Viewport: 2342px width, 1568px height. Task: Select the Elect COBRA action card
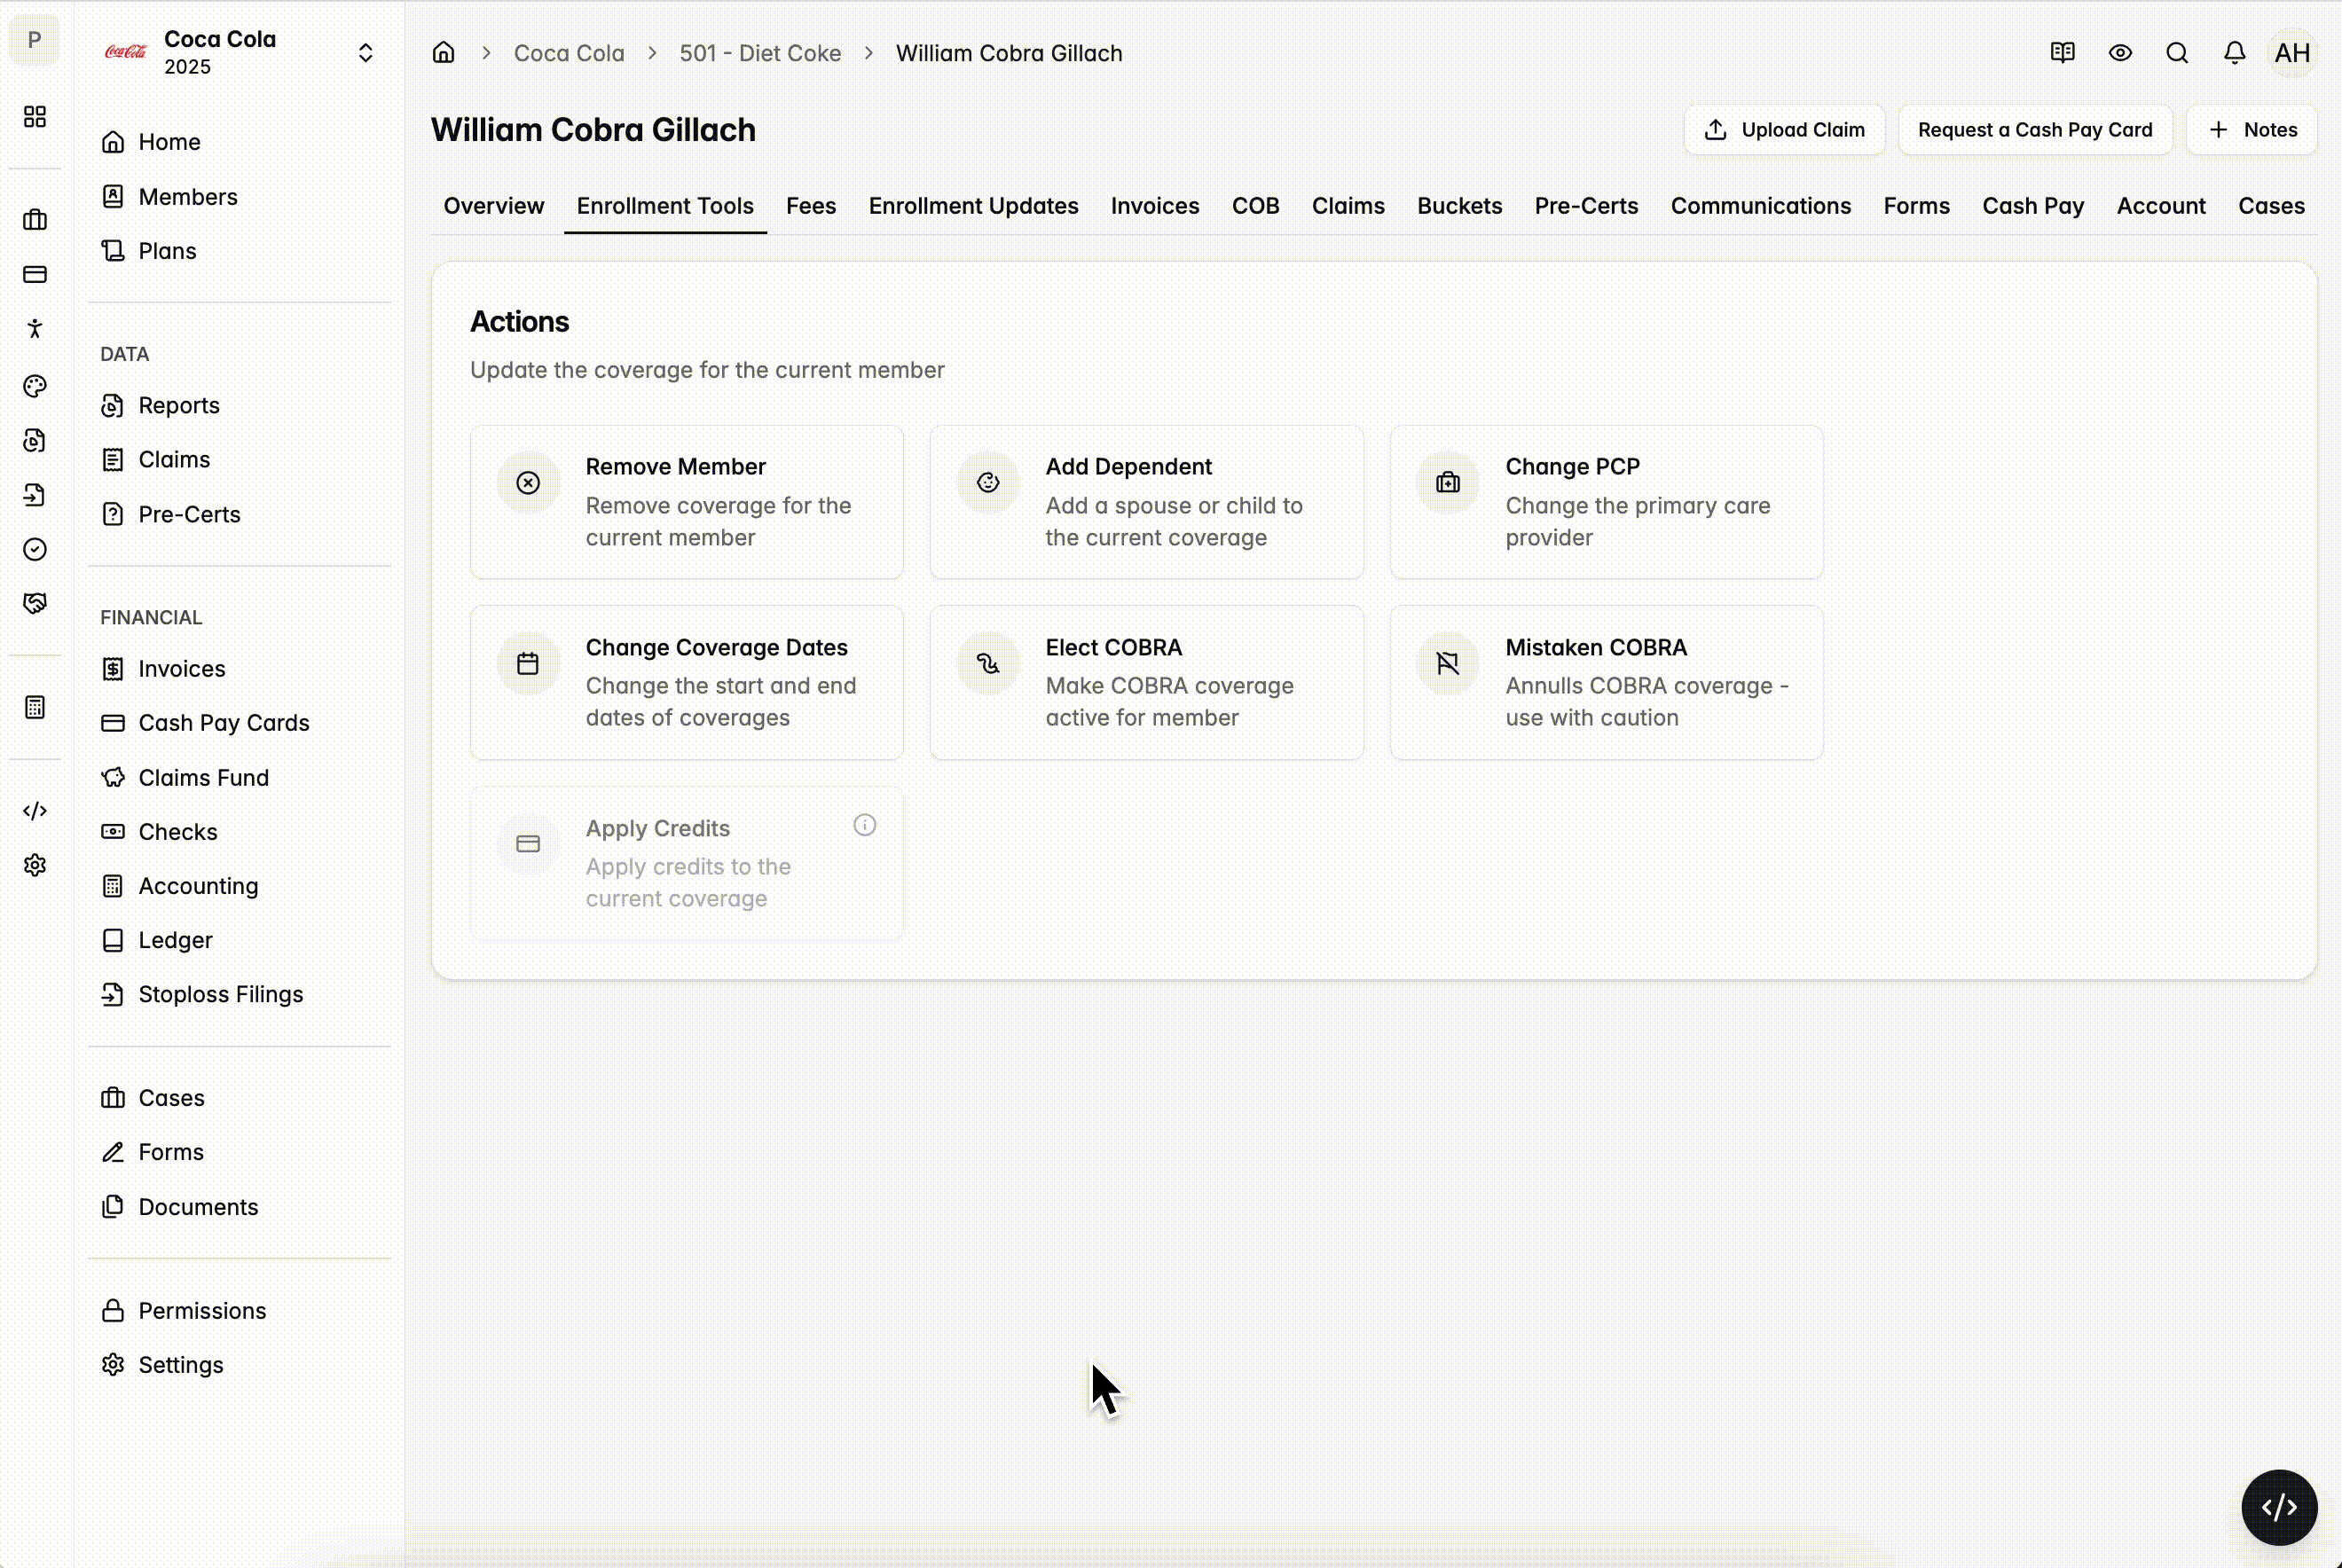click(x=1146, y=682)
